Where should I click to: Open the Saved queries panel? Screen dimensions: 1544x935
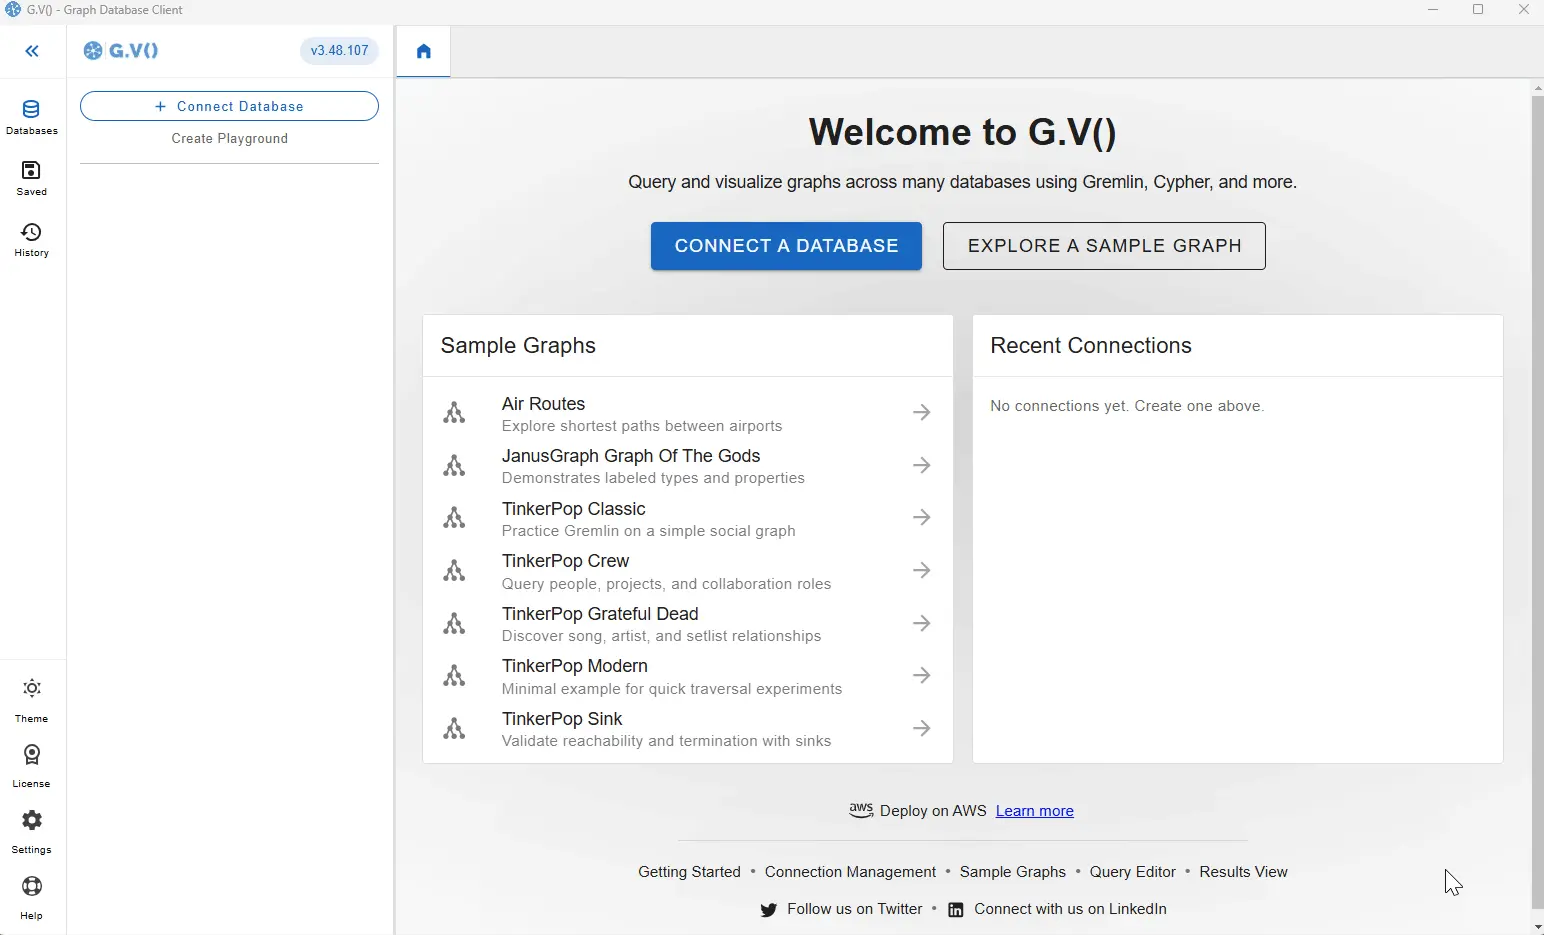(31, 178)
